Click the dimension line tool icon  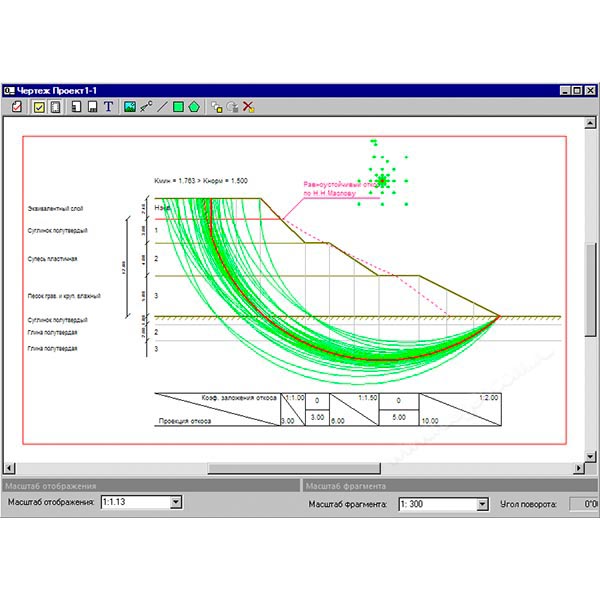(x=146, y=107)
